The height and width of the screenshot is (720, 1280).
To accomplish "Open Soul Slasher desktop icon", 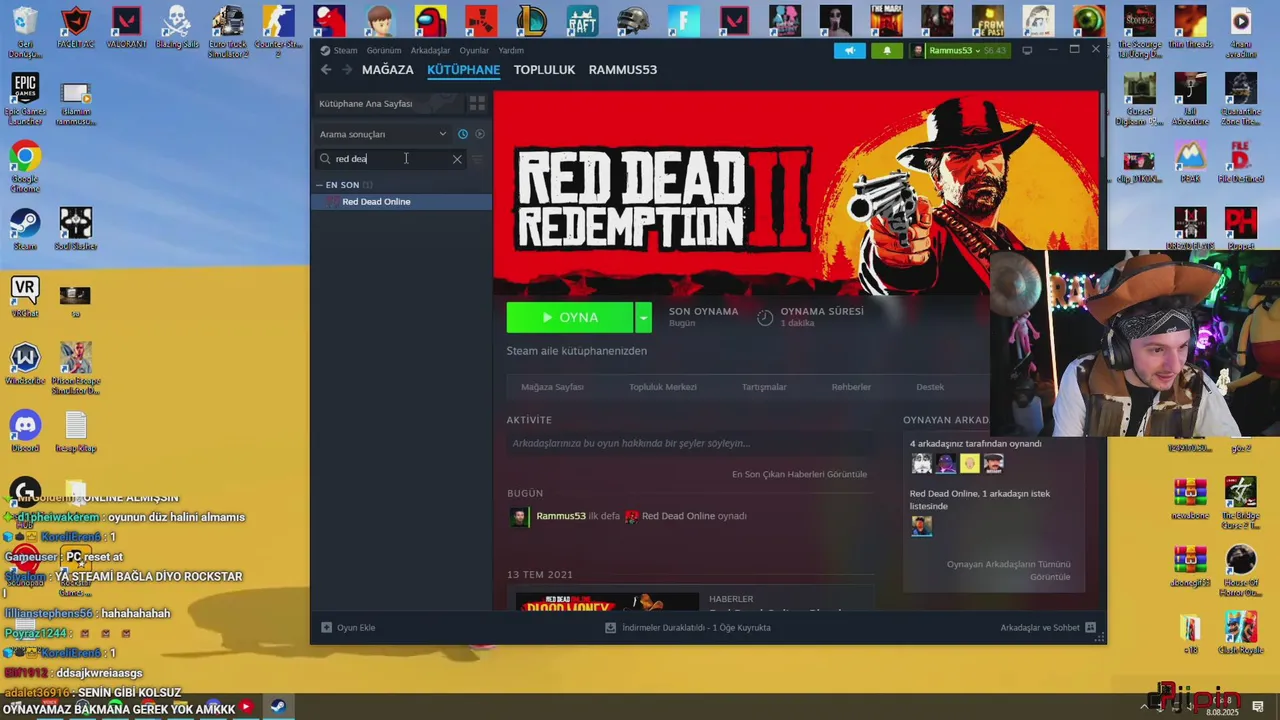I will [x=75, y=230].
